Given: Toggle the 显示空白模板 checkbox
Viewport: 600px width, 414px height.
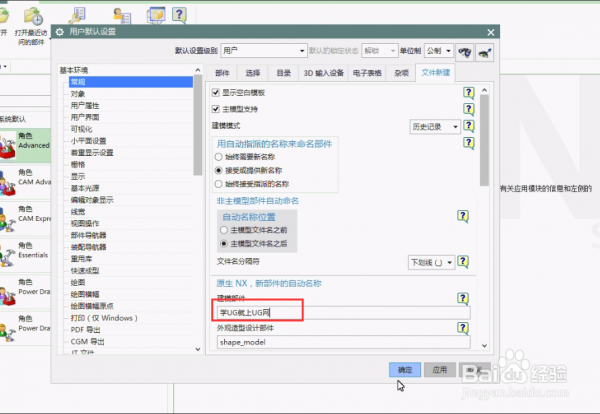Looking at the screenshot, I should click(214, 92).
